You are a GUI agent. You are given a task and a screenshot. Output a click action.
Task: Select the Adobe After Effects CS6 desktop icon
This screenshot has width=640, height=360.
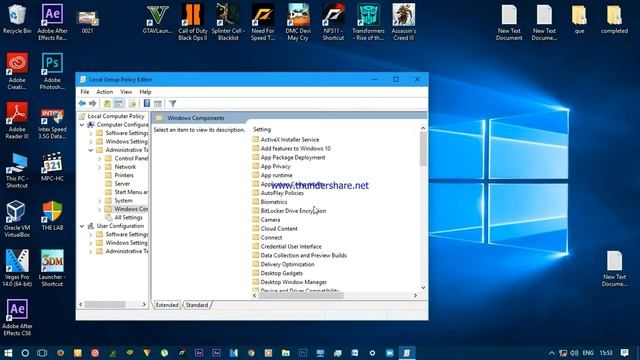[x=17, y=318]
